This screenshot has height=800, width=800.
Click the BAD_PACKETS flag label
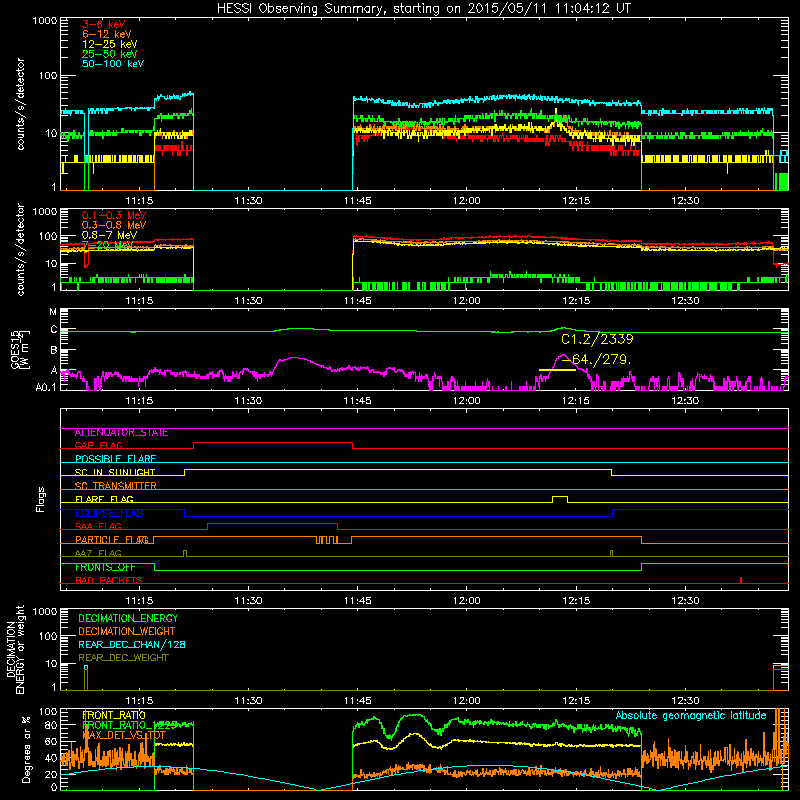[x=109, y=580]
